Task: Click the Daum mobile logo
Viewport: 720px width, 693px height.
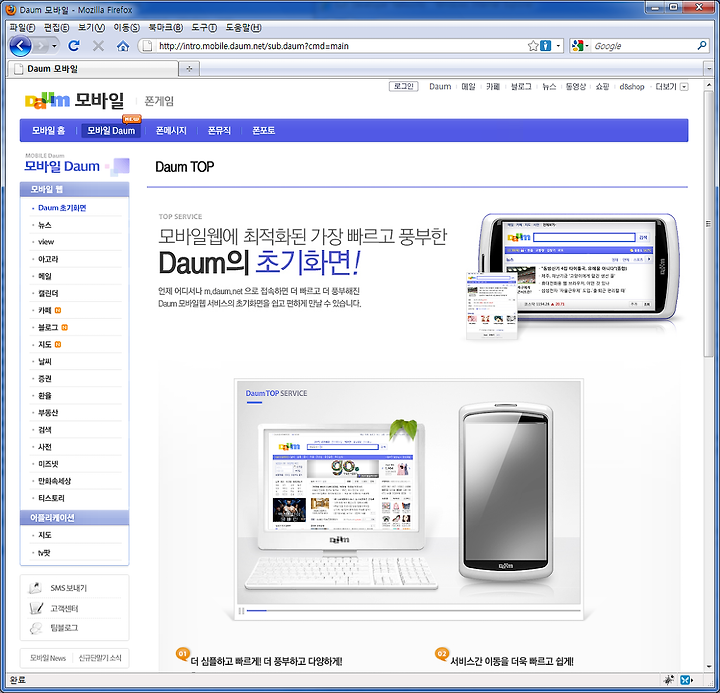Action: click(74, 100)
